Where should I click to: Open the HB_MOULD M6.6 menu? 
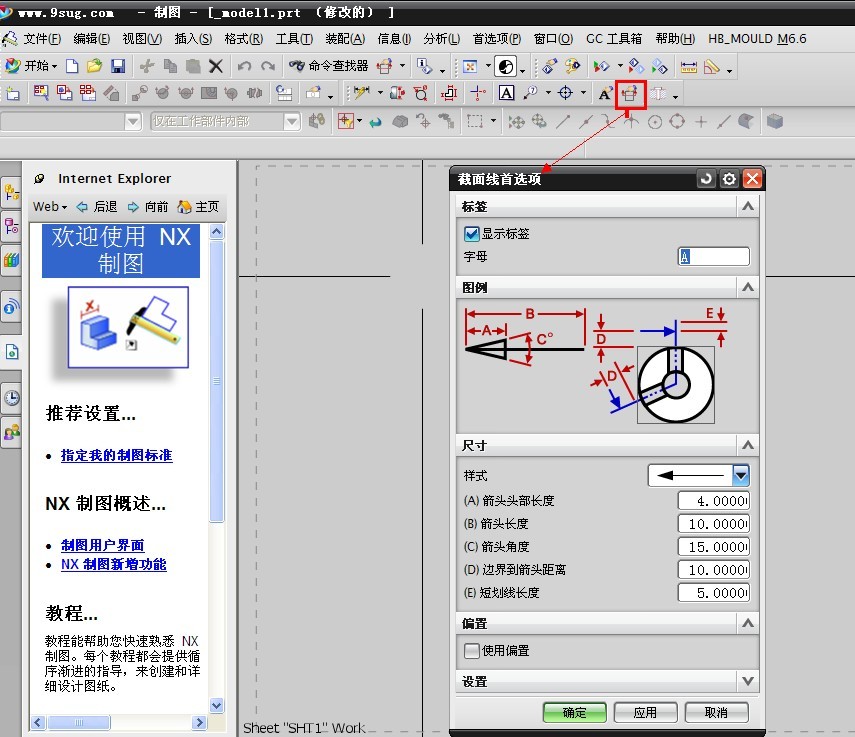tap(757, 39)
